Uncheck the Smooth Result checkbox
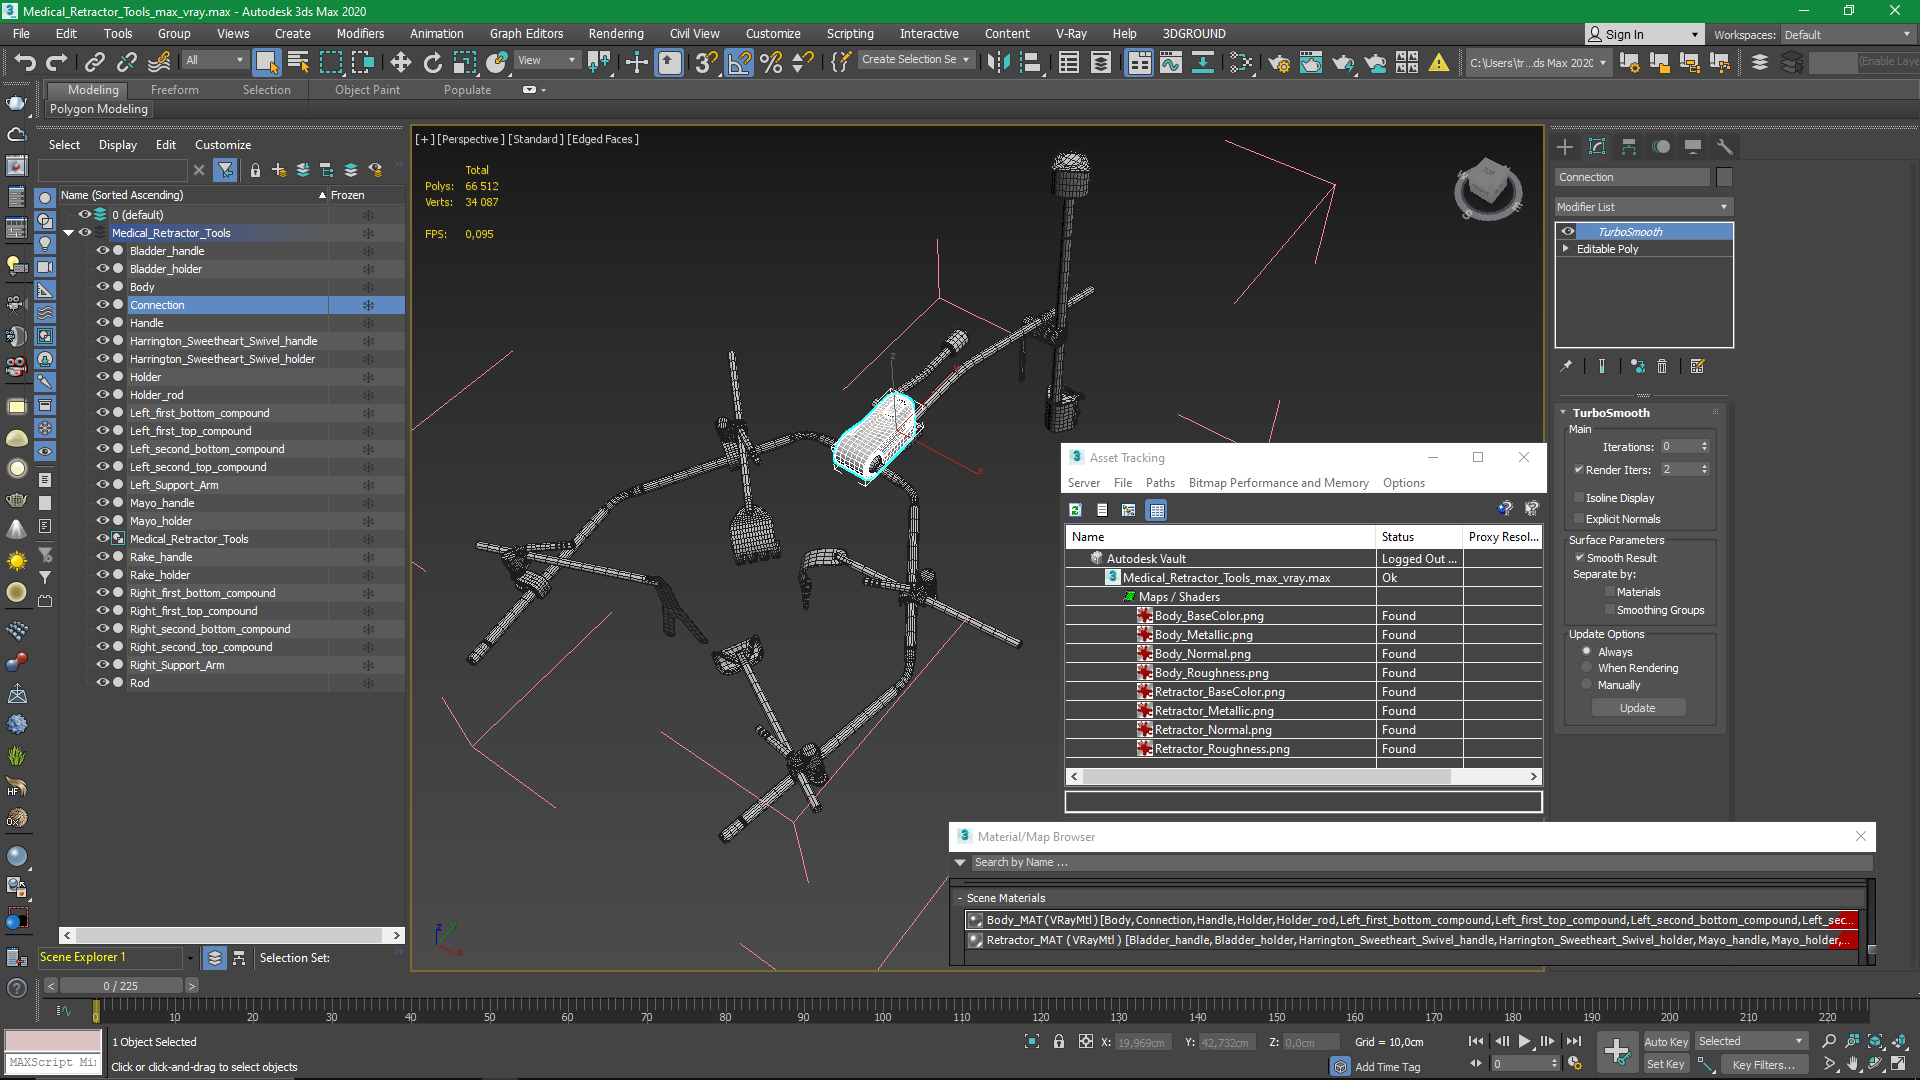 (x=1579, y=558)
